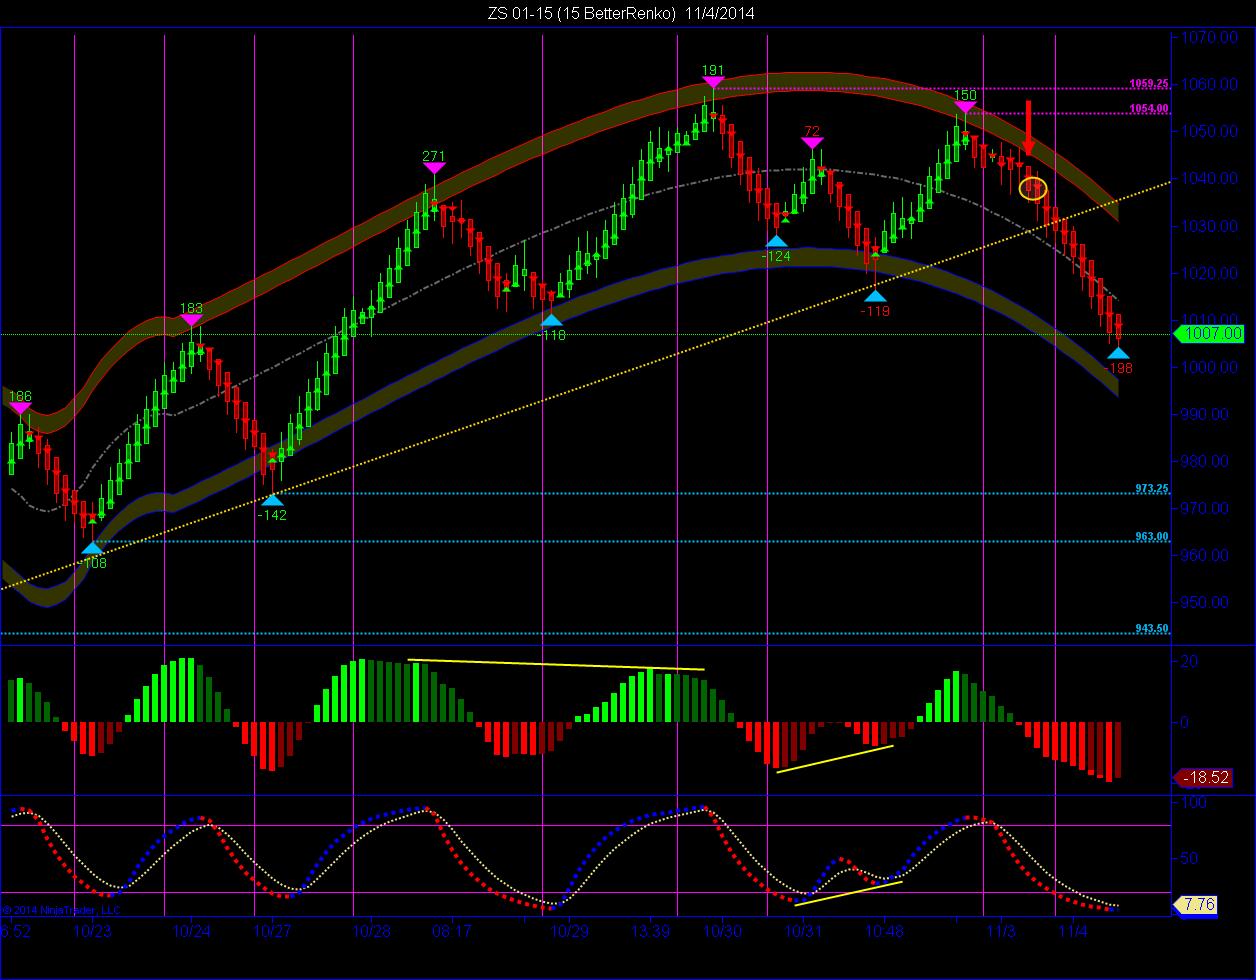Select the blue support level label 973.25
Viewport: 1256px width, 980px height.
tap(1152, 489)
